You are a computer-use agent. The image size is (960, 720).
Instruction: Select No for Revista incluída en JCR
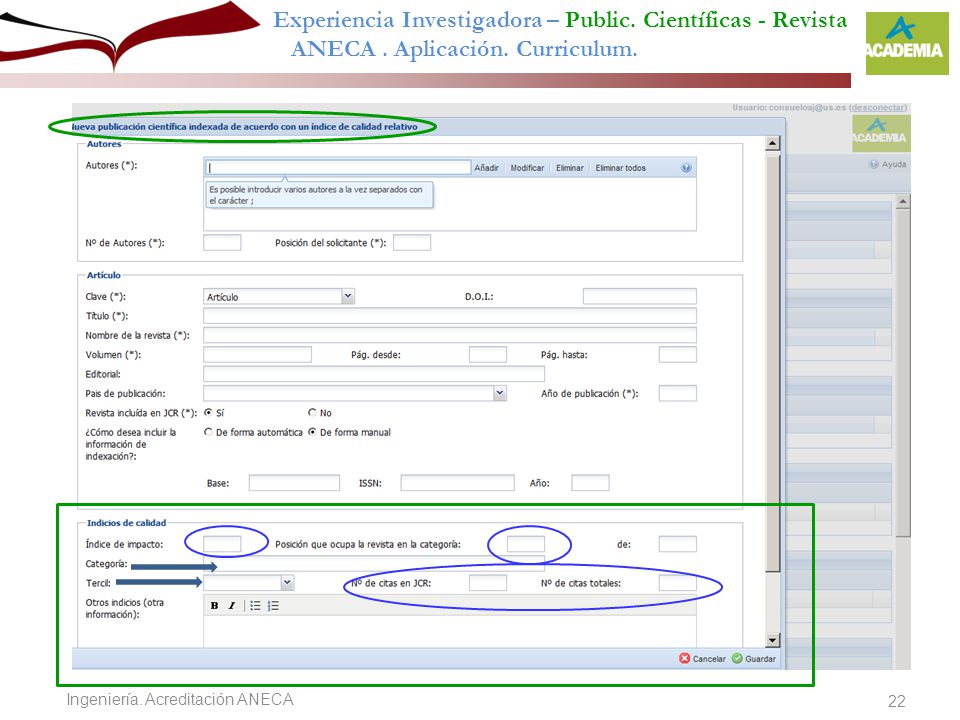click(312, 413)
